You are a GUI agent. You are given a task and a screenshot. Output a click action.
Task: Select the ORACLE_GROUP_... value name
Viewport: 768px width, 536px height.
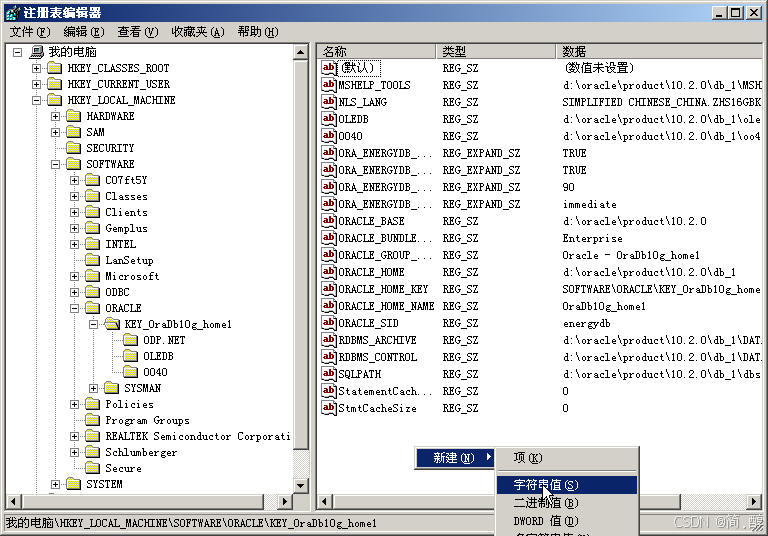[x=385, y=255]
